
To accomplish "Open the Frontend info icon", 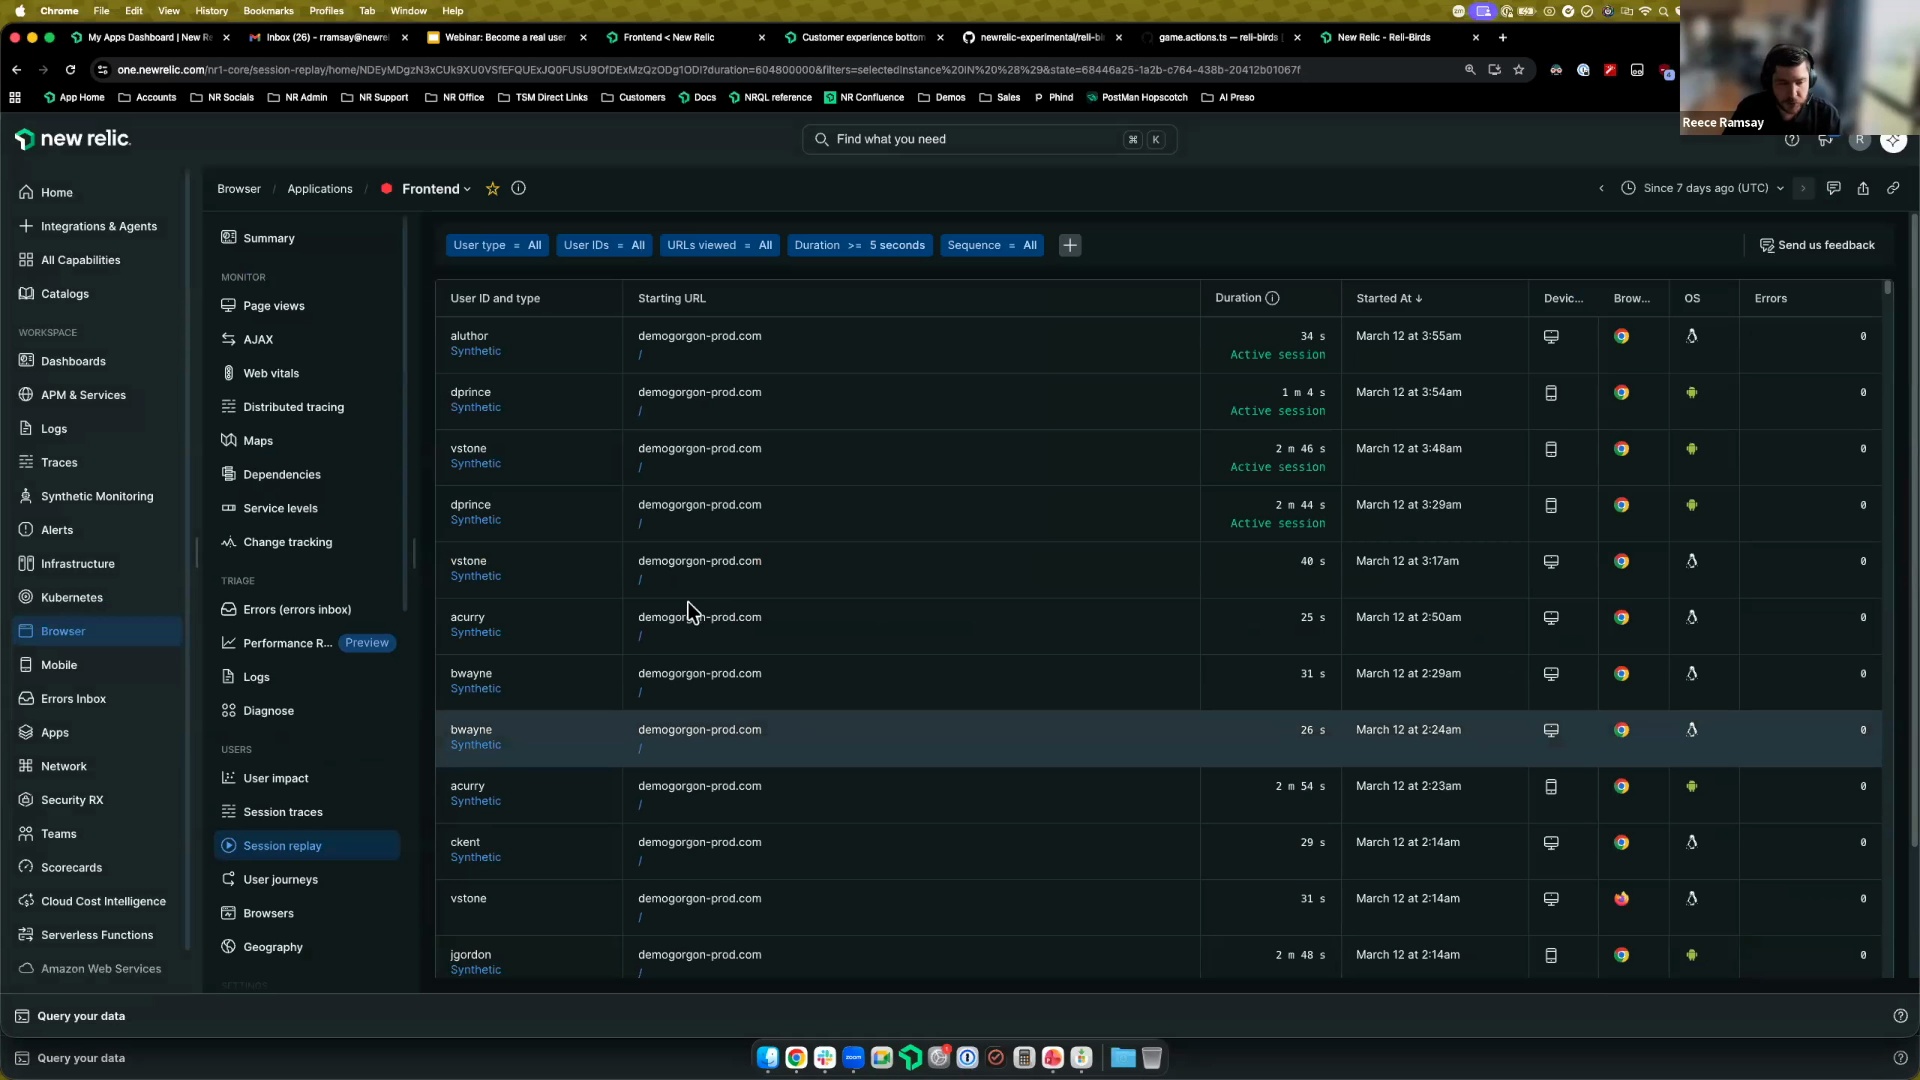I will [x=518, y=189].
